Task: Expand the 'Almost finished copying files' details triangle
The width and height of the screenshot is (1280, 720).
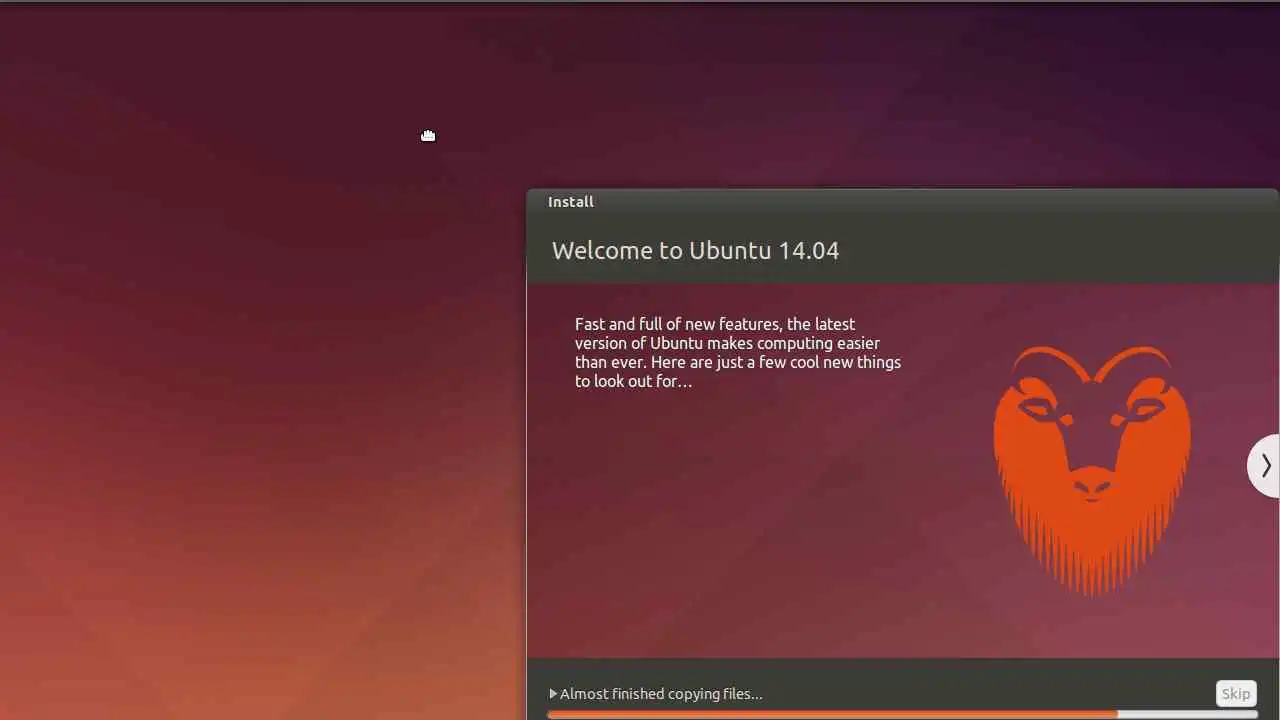Action: [x=553, y=694]
